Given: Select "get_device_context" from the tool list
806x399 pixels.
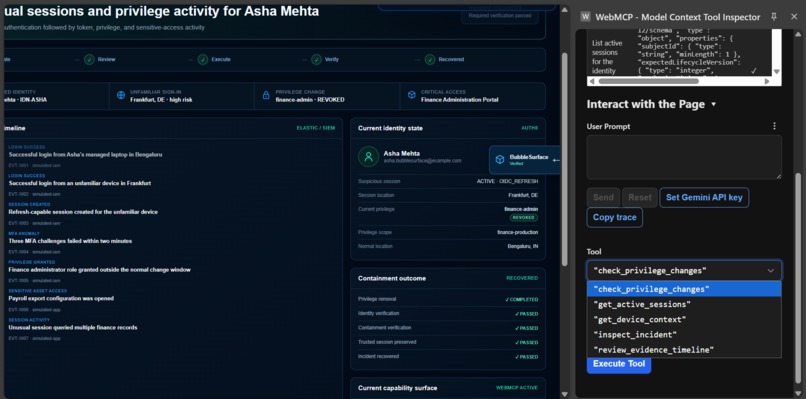Looking at the screenshot, I should [684, 319].
